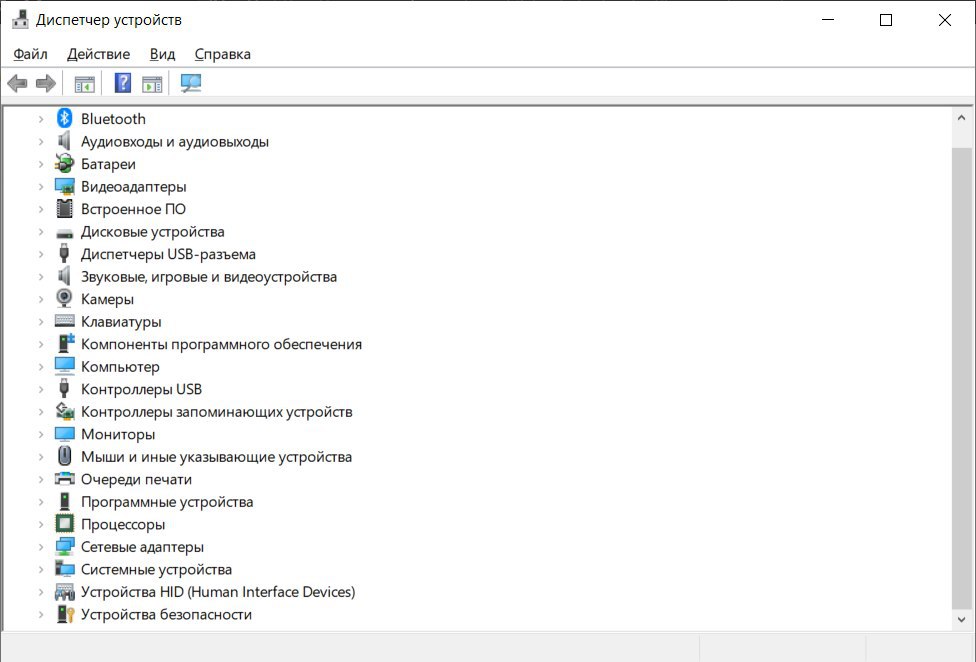Expand the Системные устройства node

point(41,569)
